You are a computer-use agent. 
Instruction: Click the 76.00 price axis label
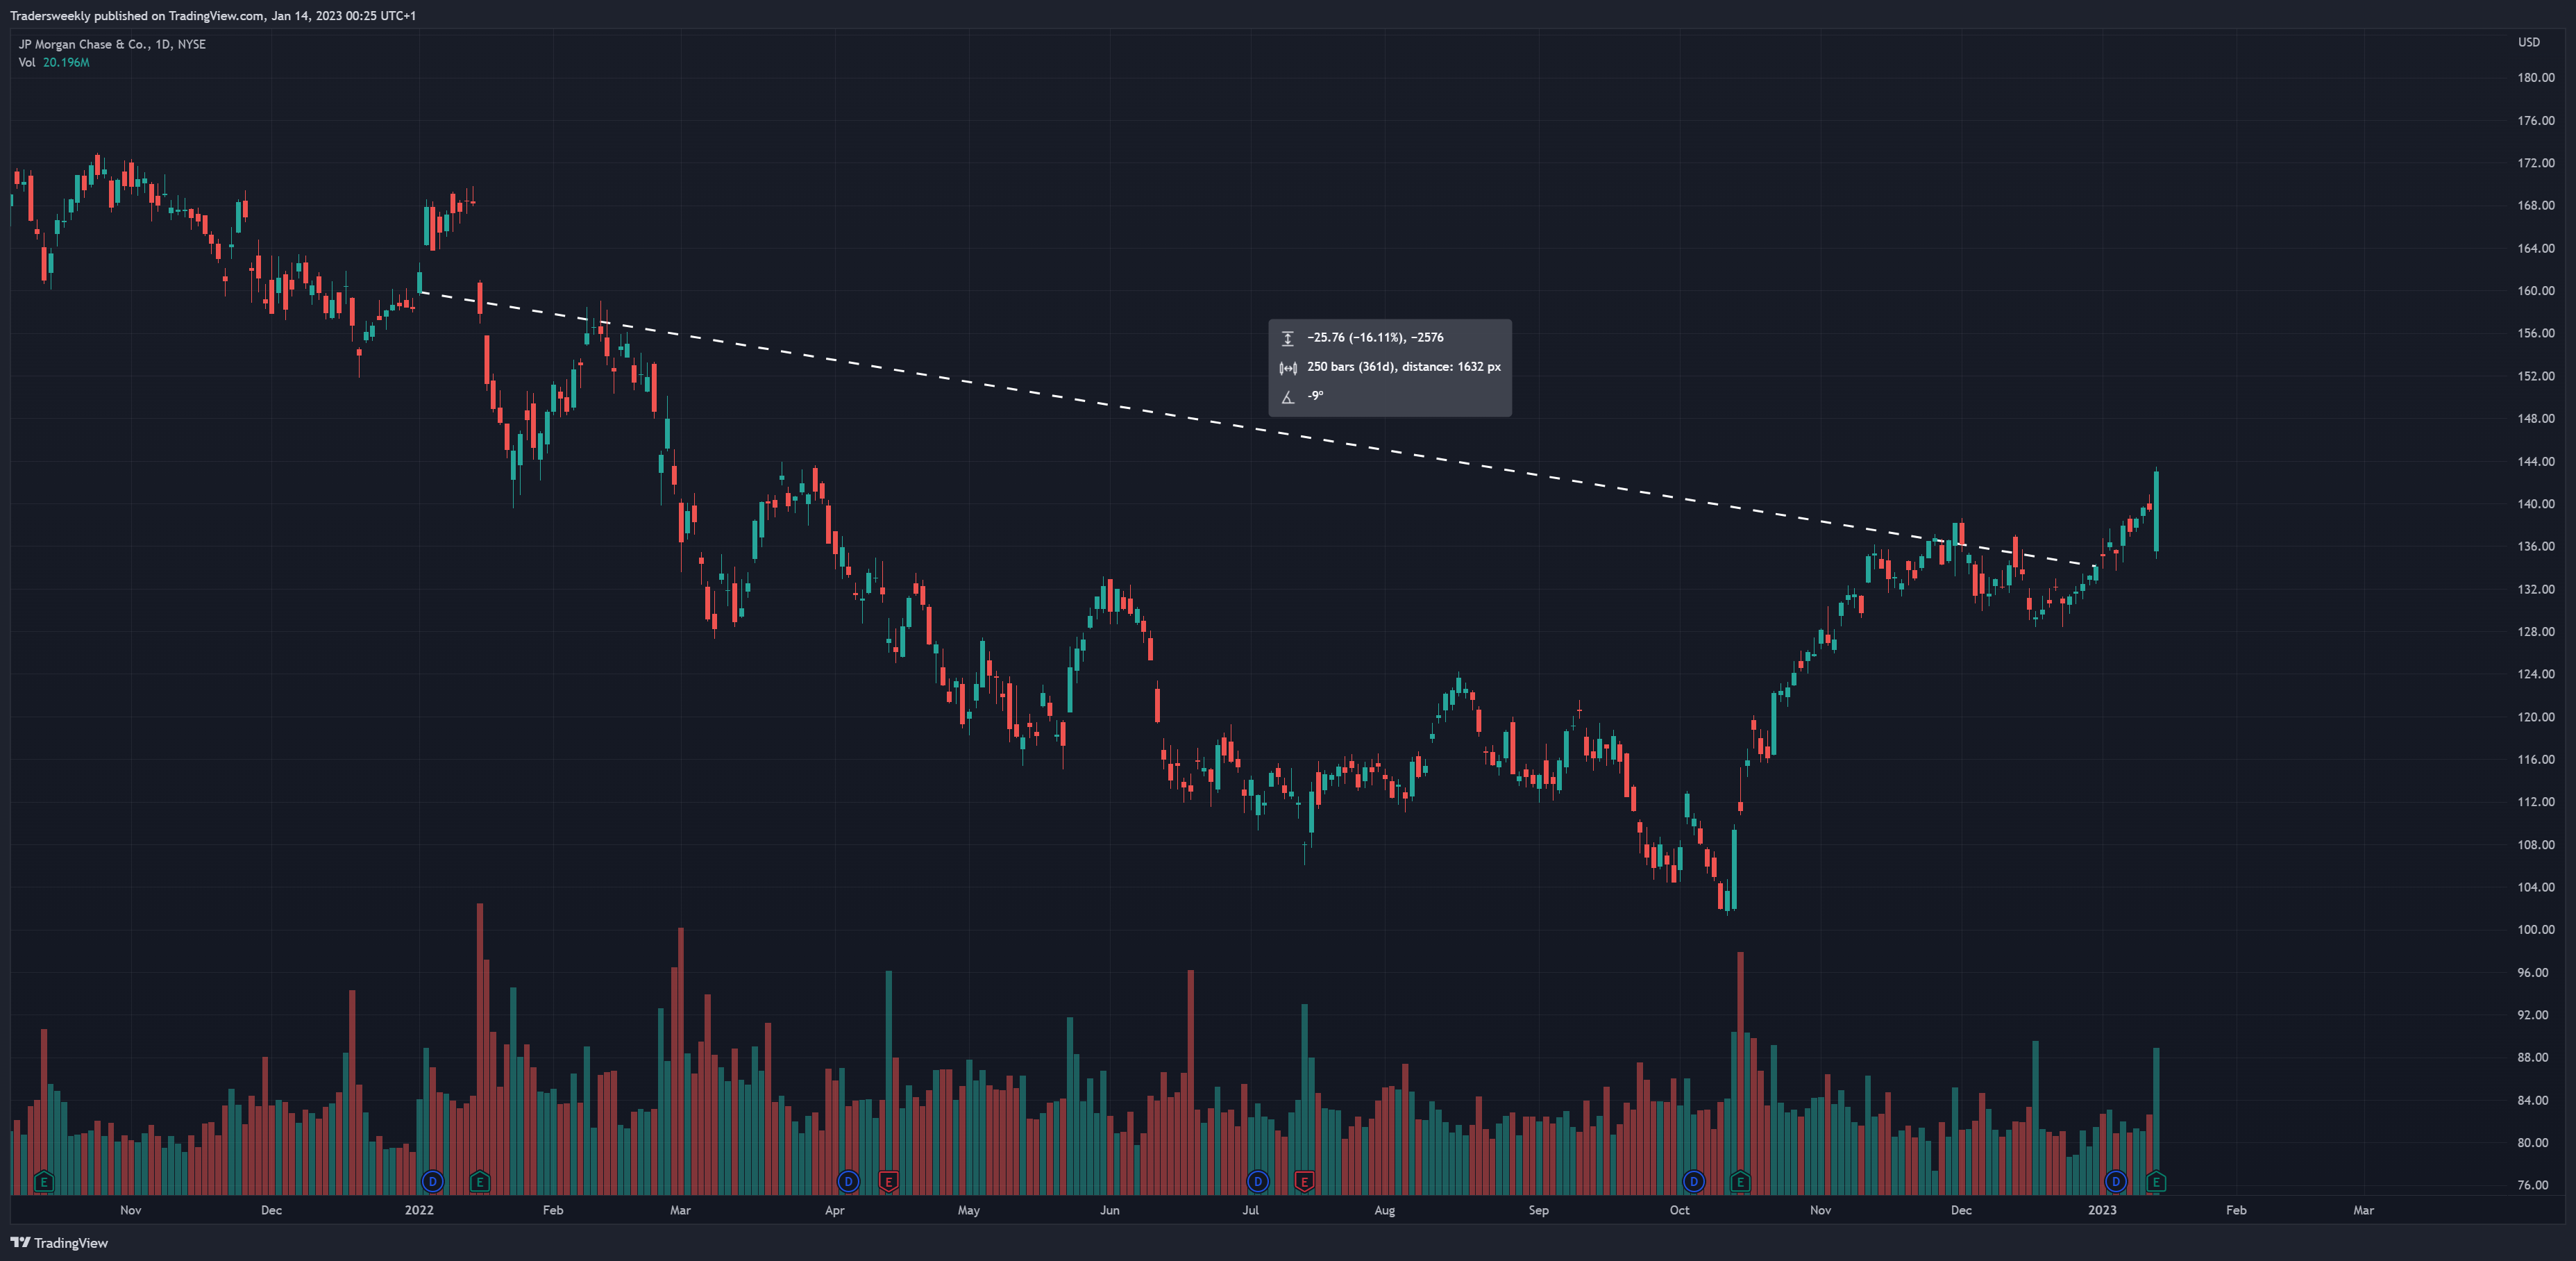point(2532,1185)
